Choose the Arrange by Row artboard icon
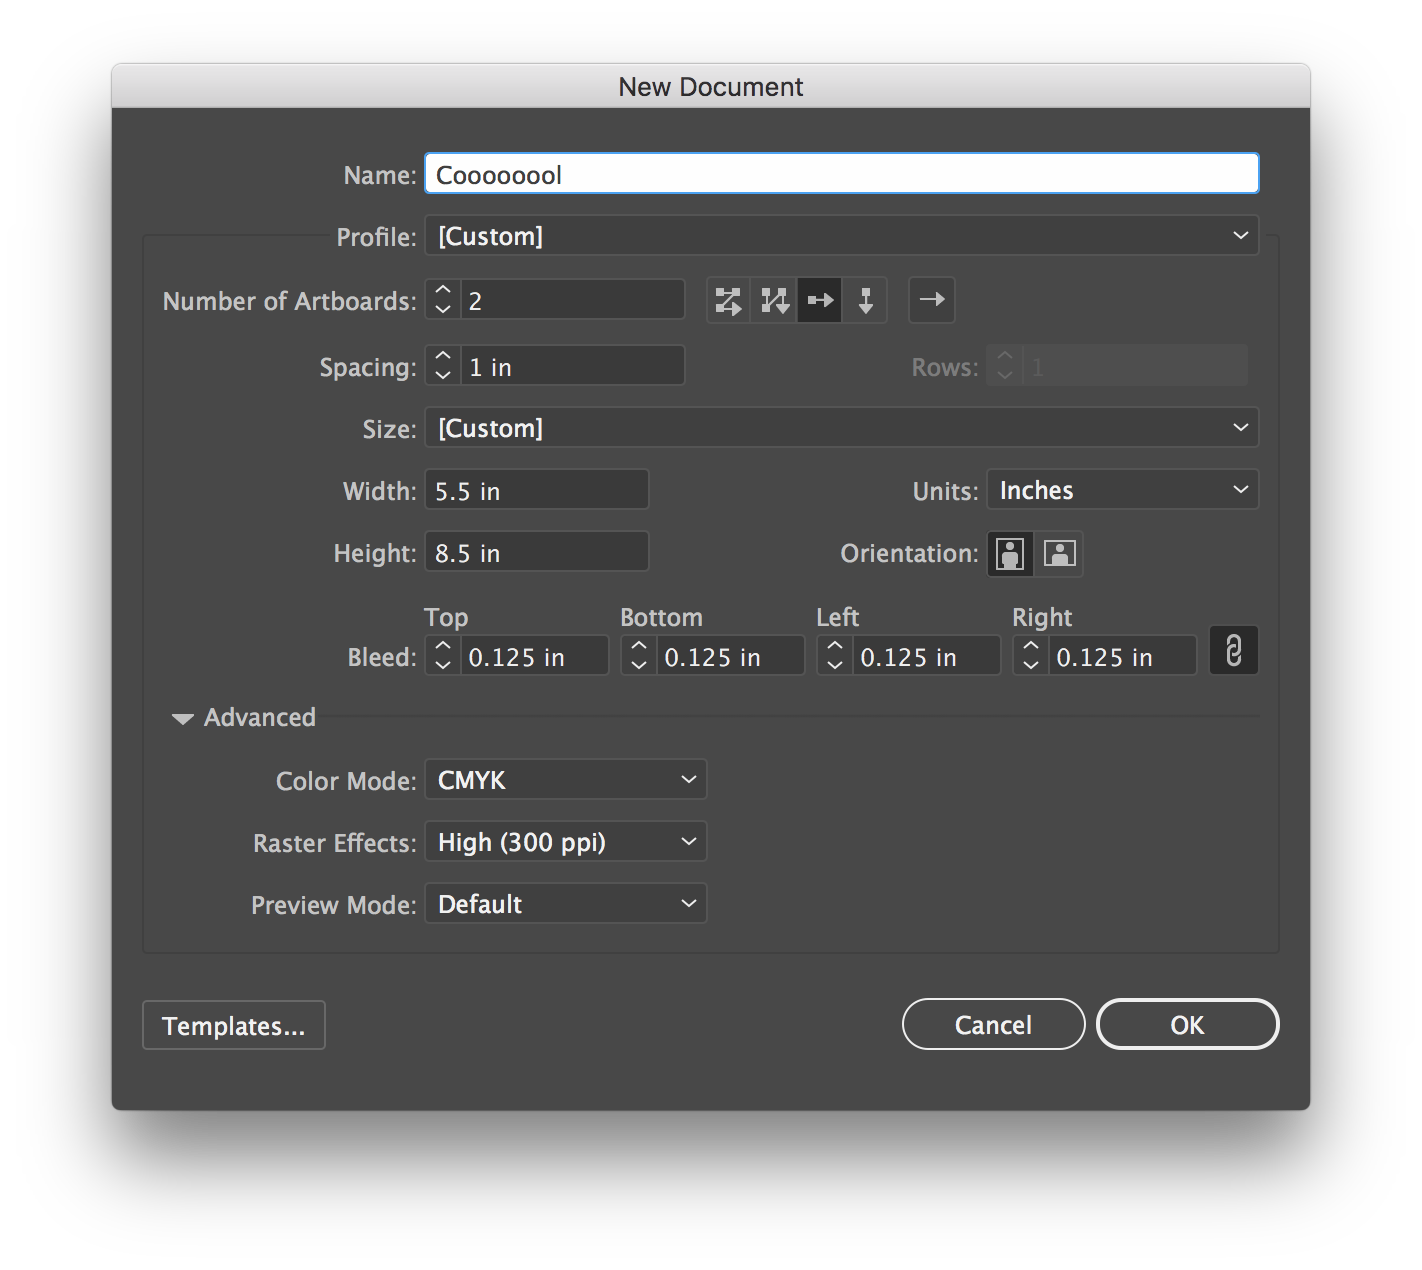This screenshot has width=1422, height=1270. [819, 300]
